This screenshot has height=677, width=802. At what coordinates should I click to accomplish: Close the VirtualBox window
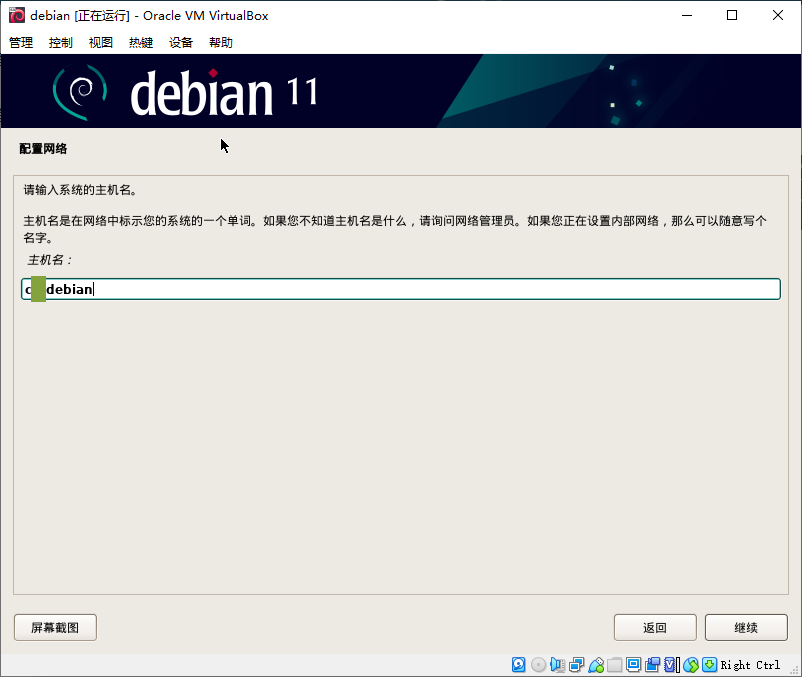pyautogui.click(x=777, y=15)
